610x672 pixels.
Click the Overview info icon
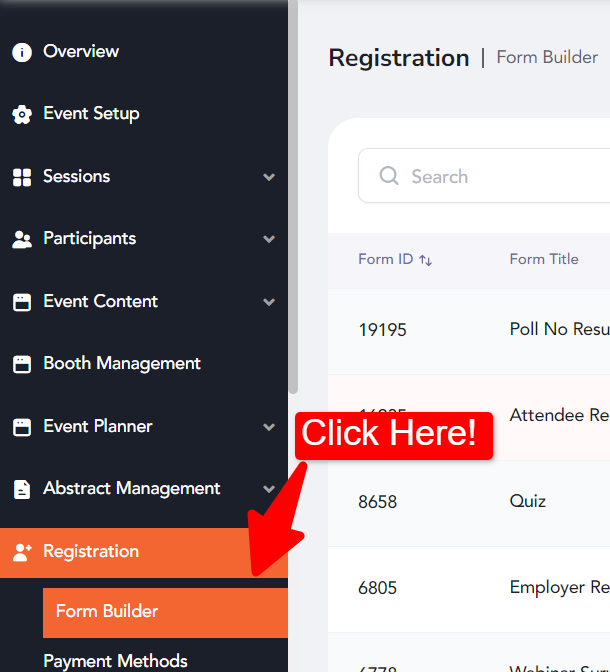(x=22, y=52)
